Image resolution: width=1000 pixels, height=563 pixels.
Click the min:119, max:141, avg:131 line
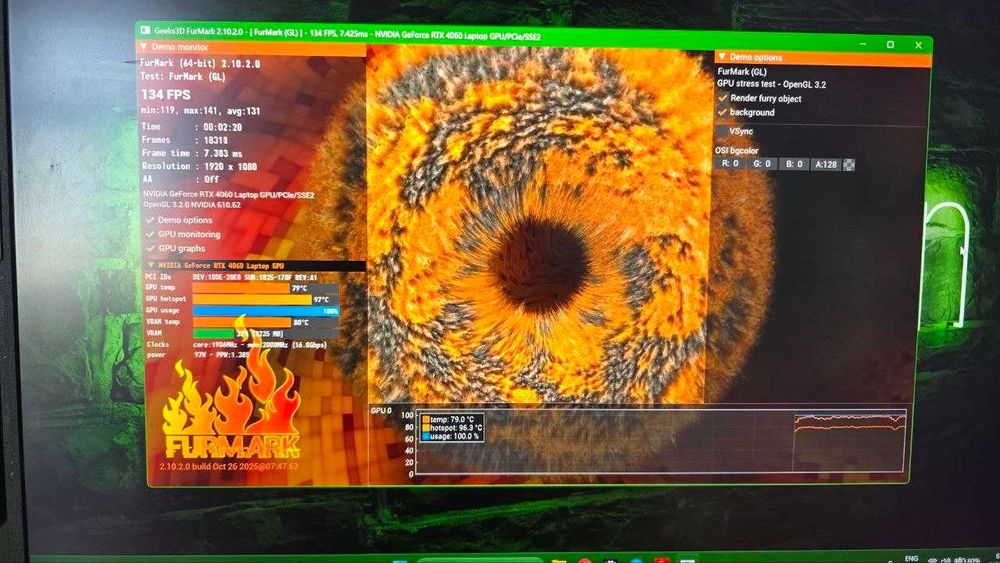tap(200, 111)
